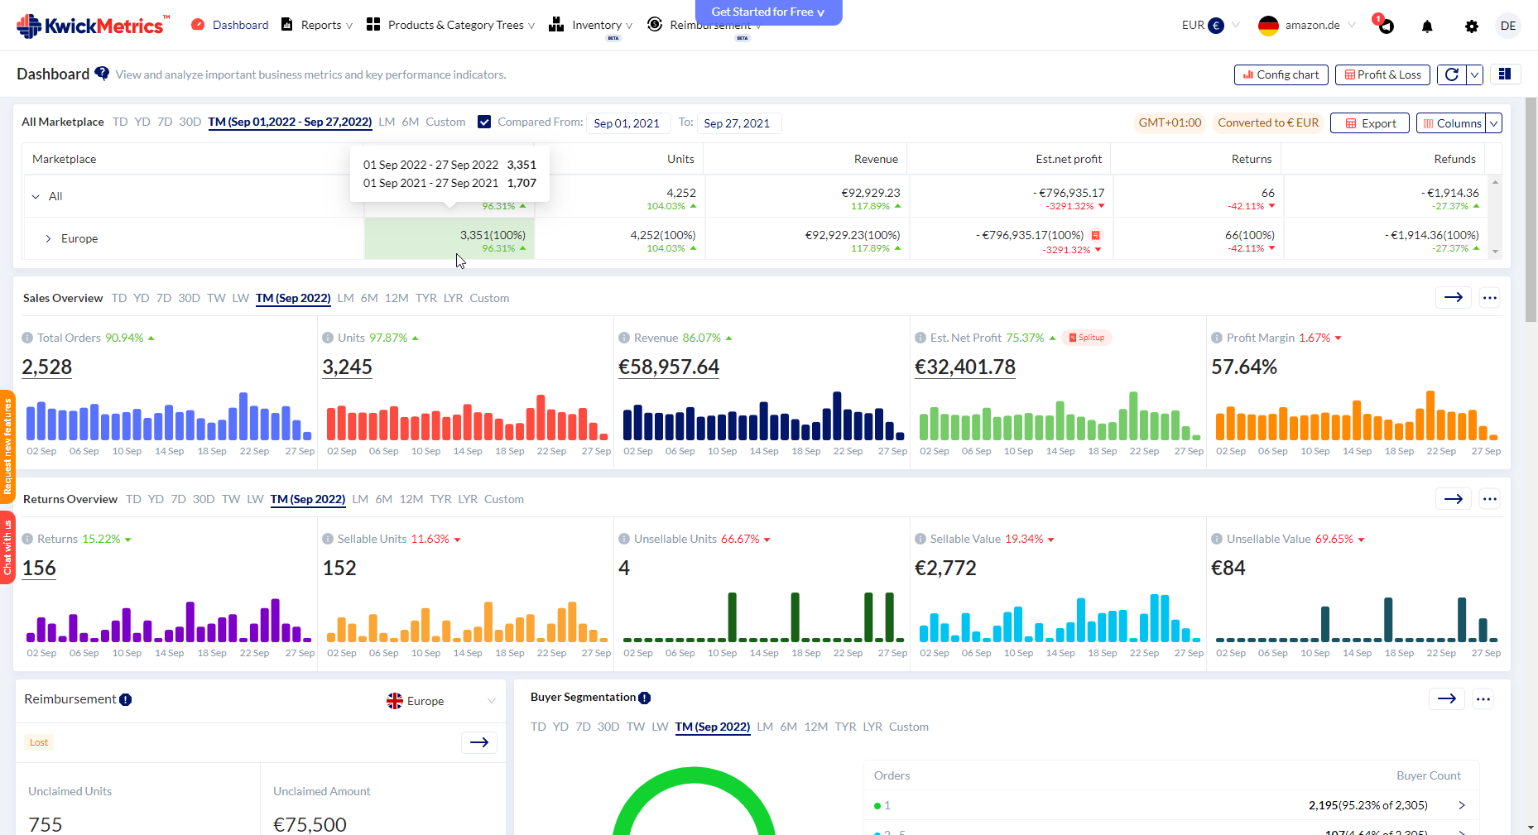Switch the dashboard layout view icon
This screenshot has height=835, width=1538.
(x=1504, y=74)
